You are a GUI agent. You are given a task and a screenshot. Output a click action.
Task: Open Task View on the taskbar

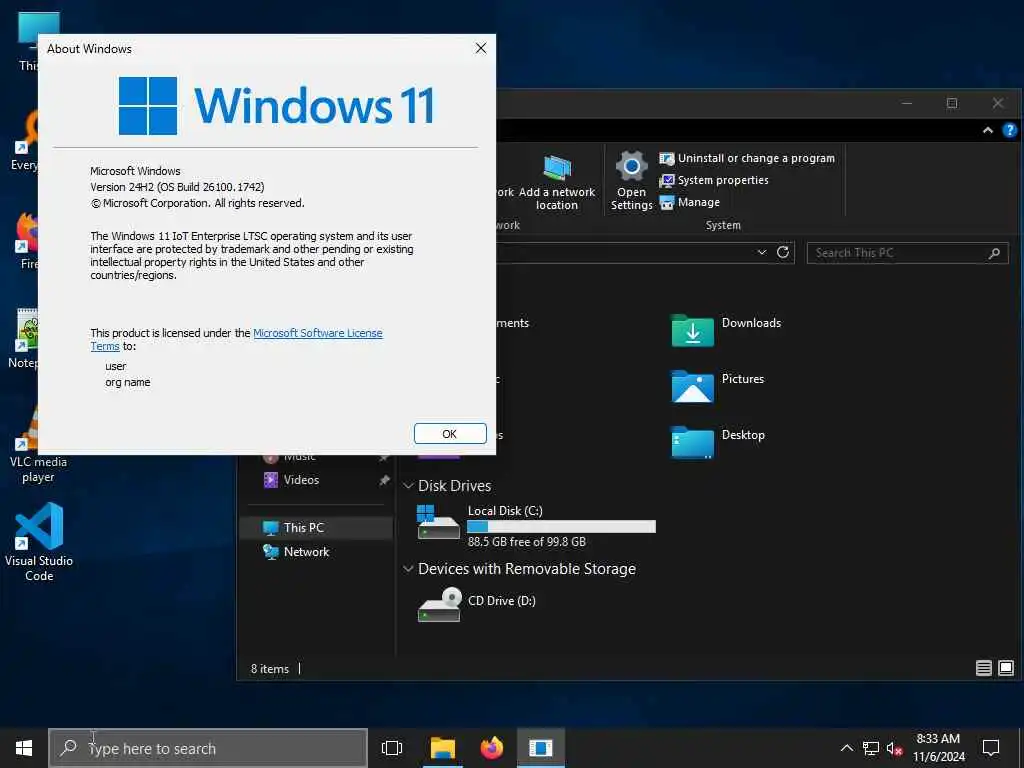[x=392, y=748]
